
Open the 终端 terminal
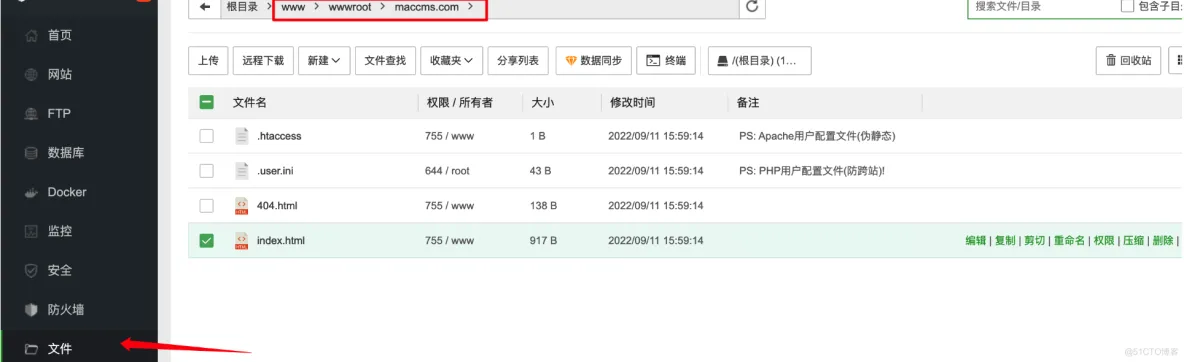click(666, 61)
